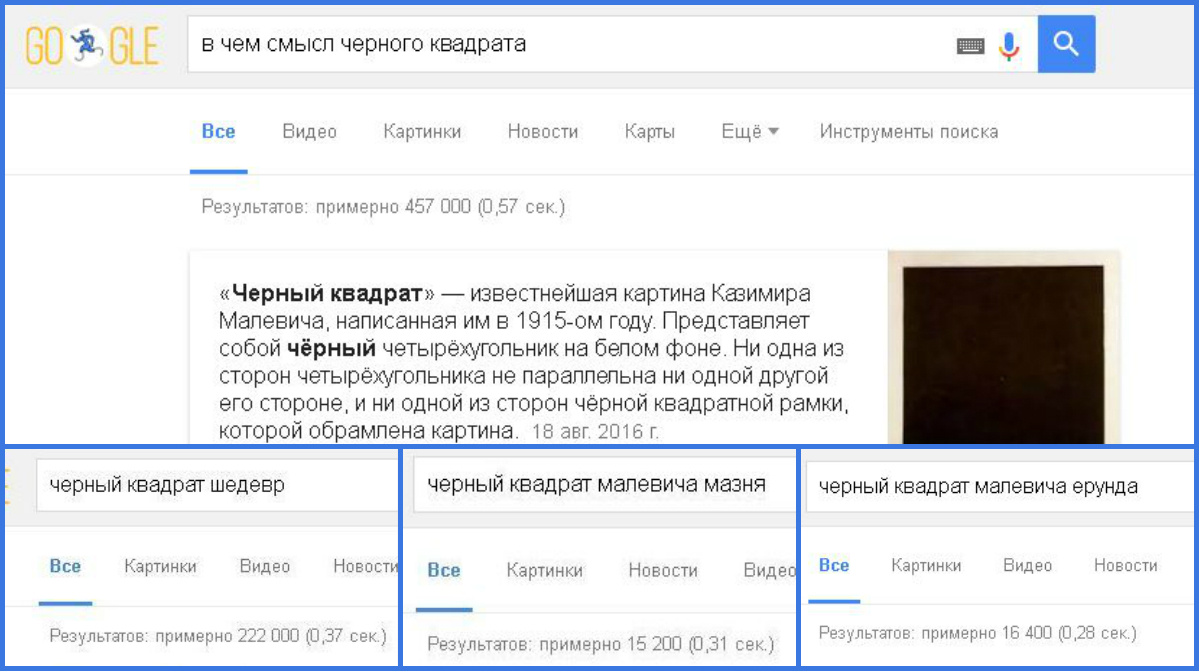Expand the Ещё dropdown menu
The image size is (1200, 672).
(749, 132)
